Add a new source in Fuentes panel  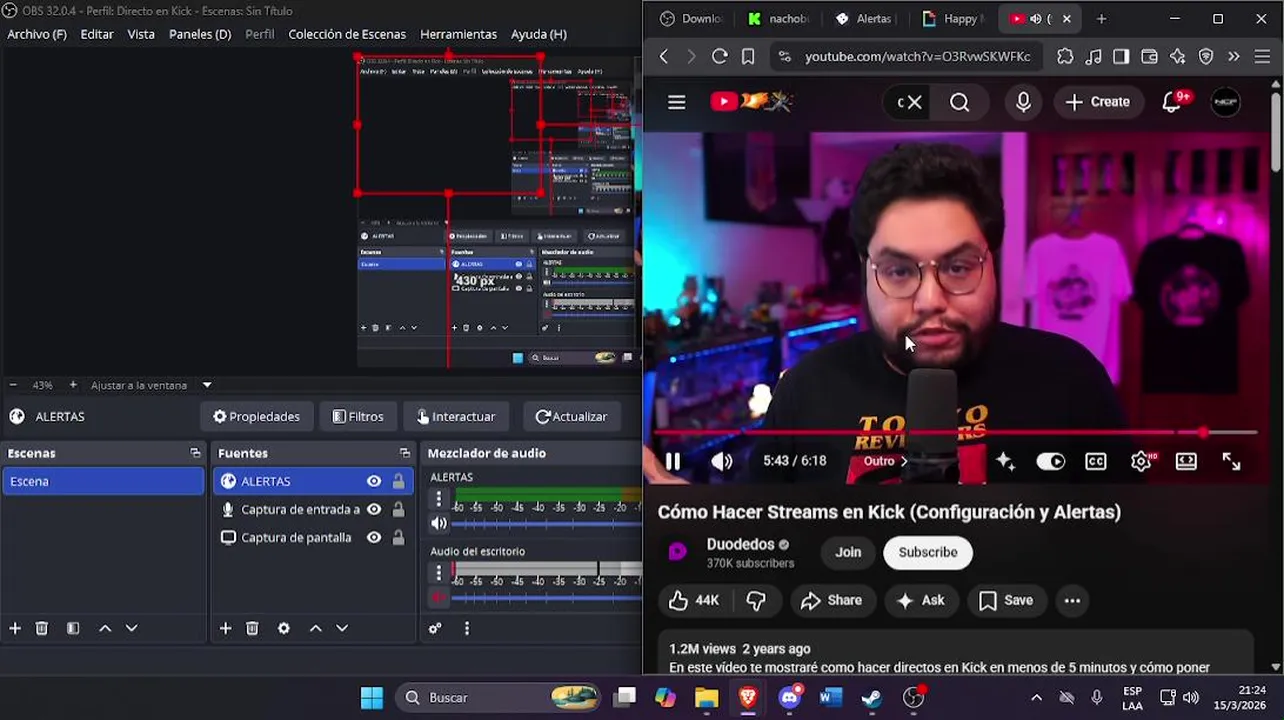point(225,628)
